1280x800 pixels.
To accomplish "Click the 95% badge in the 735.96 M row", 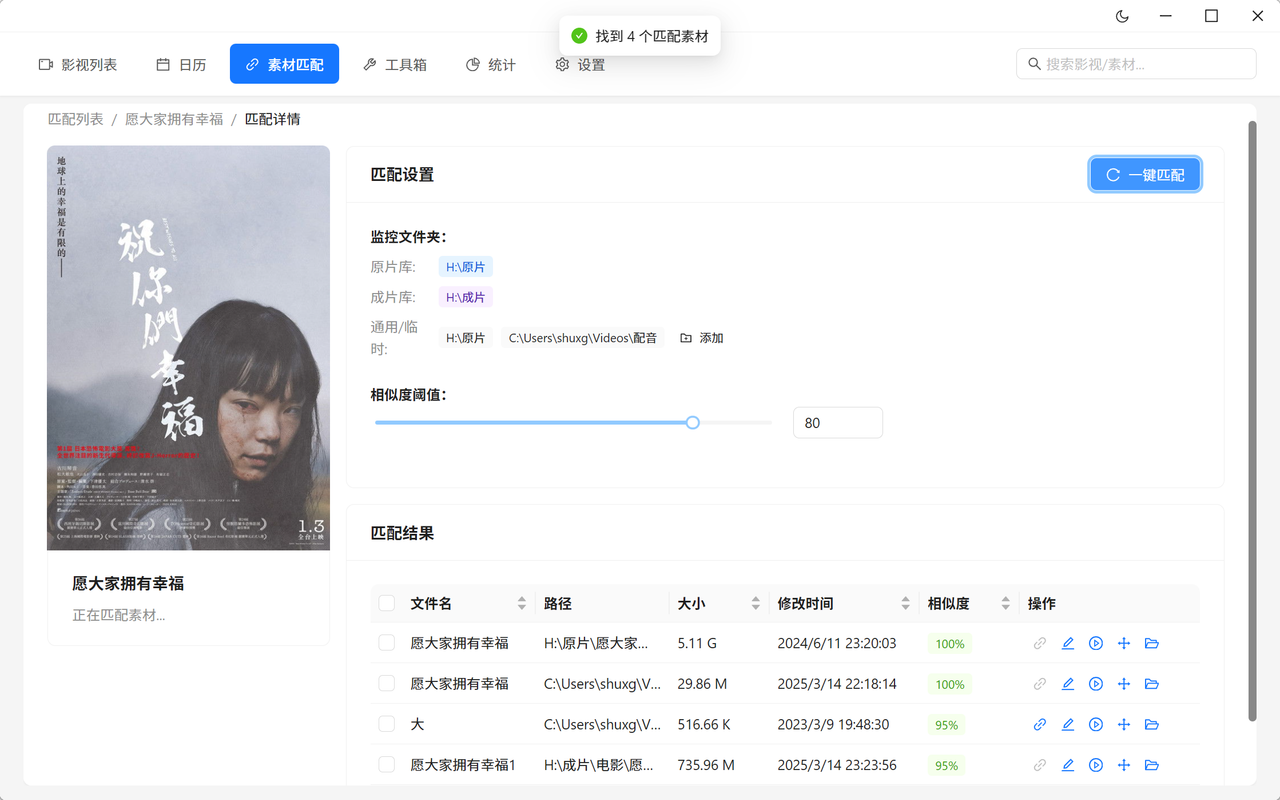I will point(947,766).
